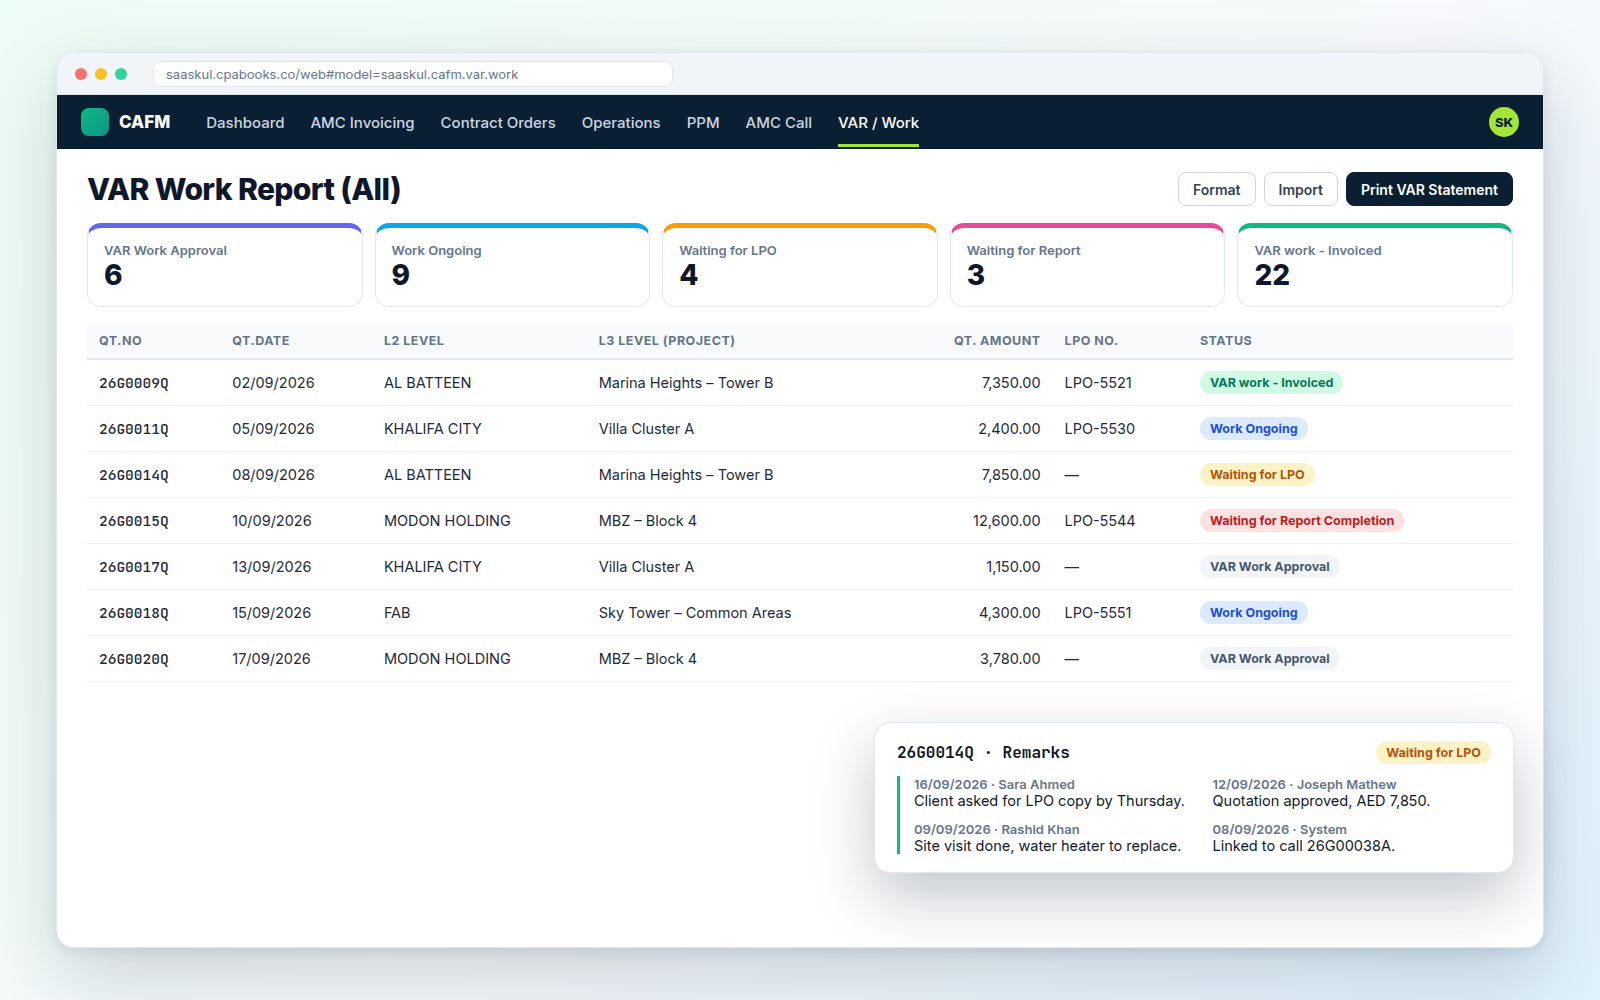
Task: Open quotation 26G0017Q
Action: coord(134,567)
